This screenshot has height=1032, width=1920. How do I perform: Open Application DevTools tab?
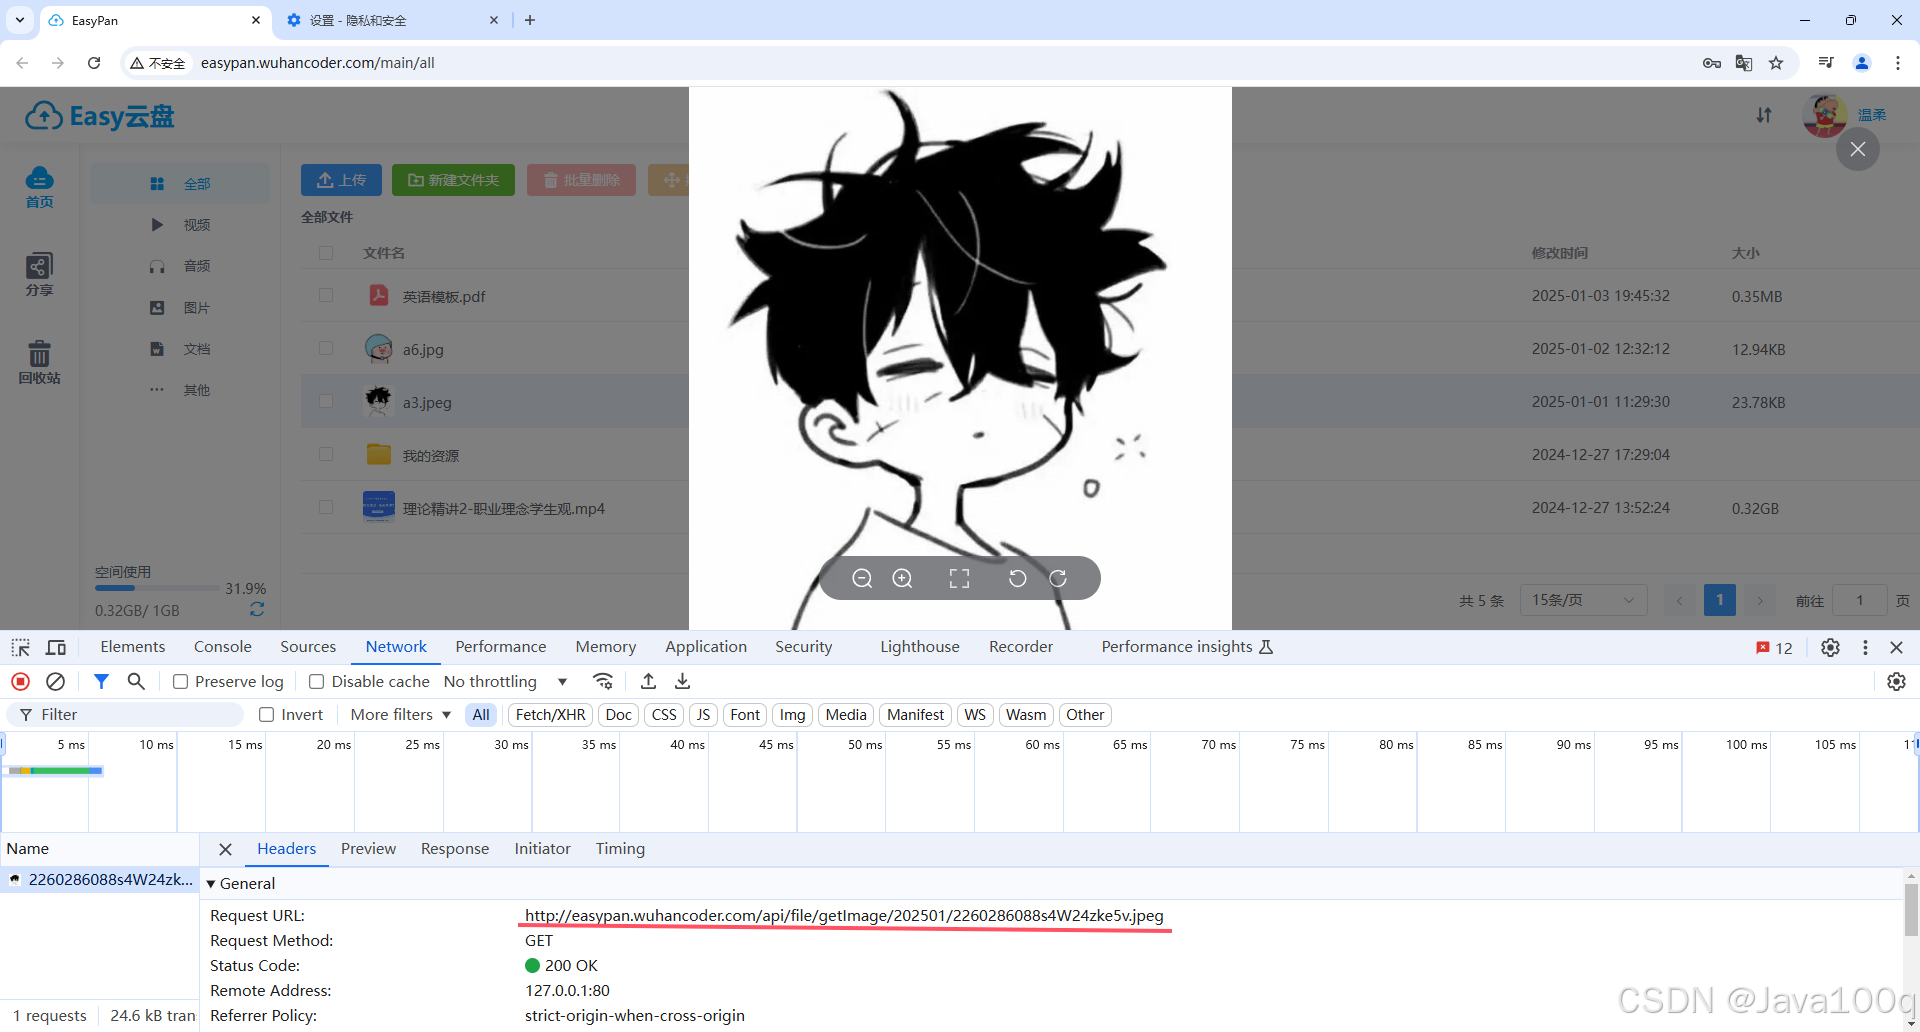(x=706, y=647)
